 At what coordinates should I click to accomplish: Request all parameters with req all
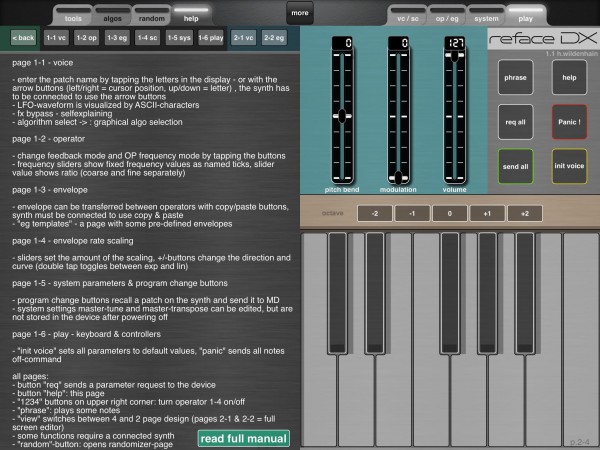(x=515, y=122)
